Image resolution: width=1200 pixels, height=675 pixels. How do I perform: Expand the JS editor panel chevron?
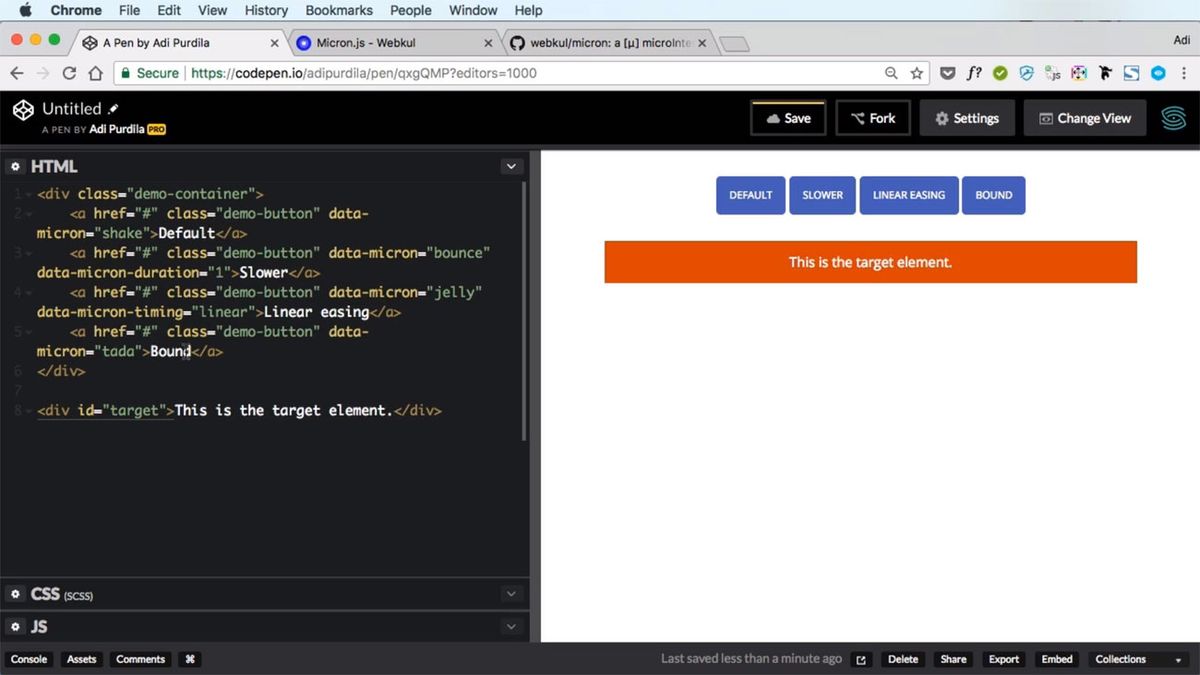point(512,626)
